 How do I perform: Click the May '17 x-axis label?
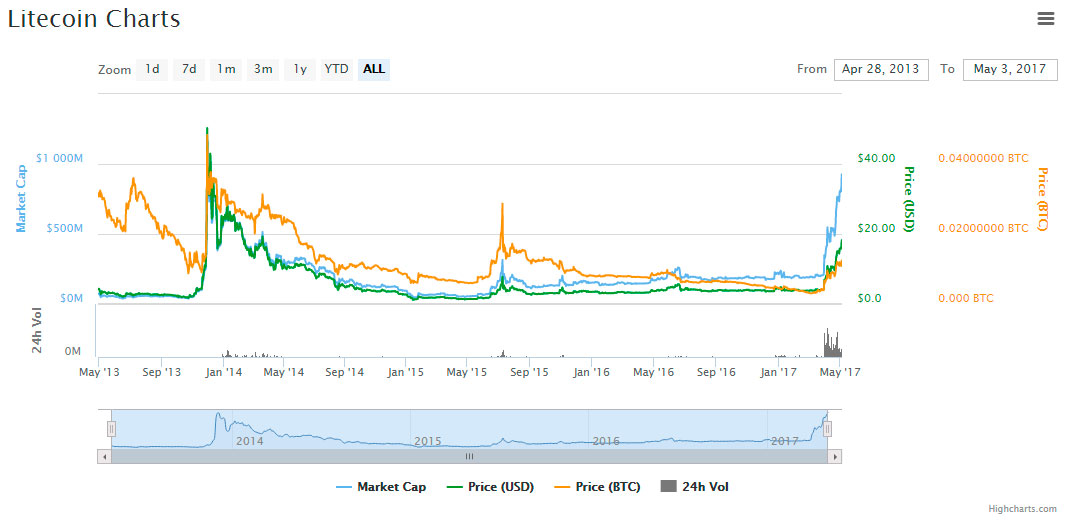pos(840,372)
